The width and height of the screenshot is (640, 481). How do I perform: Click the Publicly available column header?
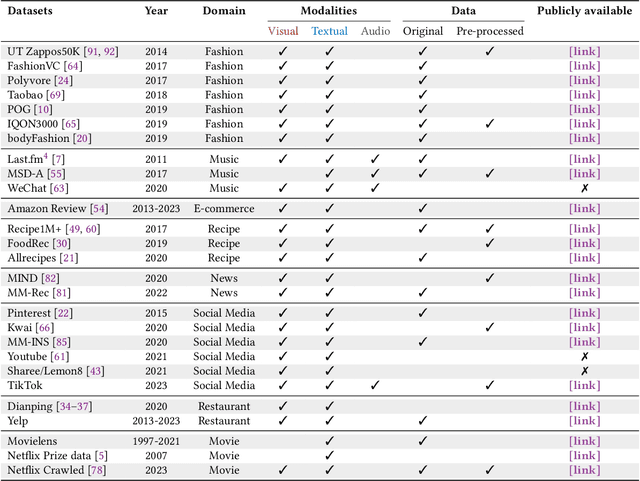click(584, 11)
